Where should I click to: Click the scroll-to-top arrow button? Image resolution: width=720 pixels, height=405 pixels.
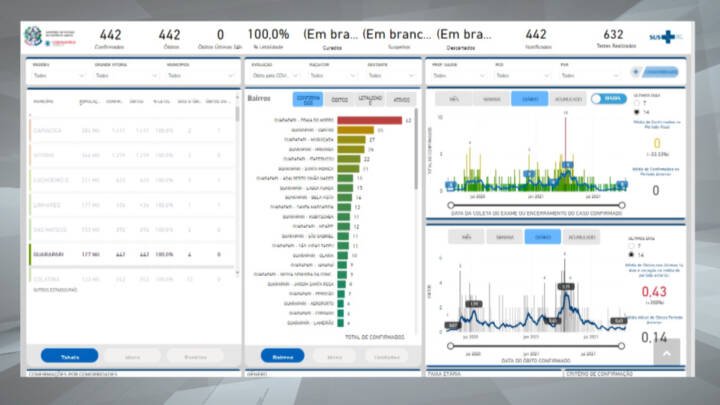(x=667, y=352)
